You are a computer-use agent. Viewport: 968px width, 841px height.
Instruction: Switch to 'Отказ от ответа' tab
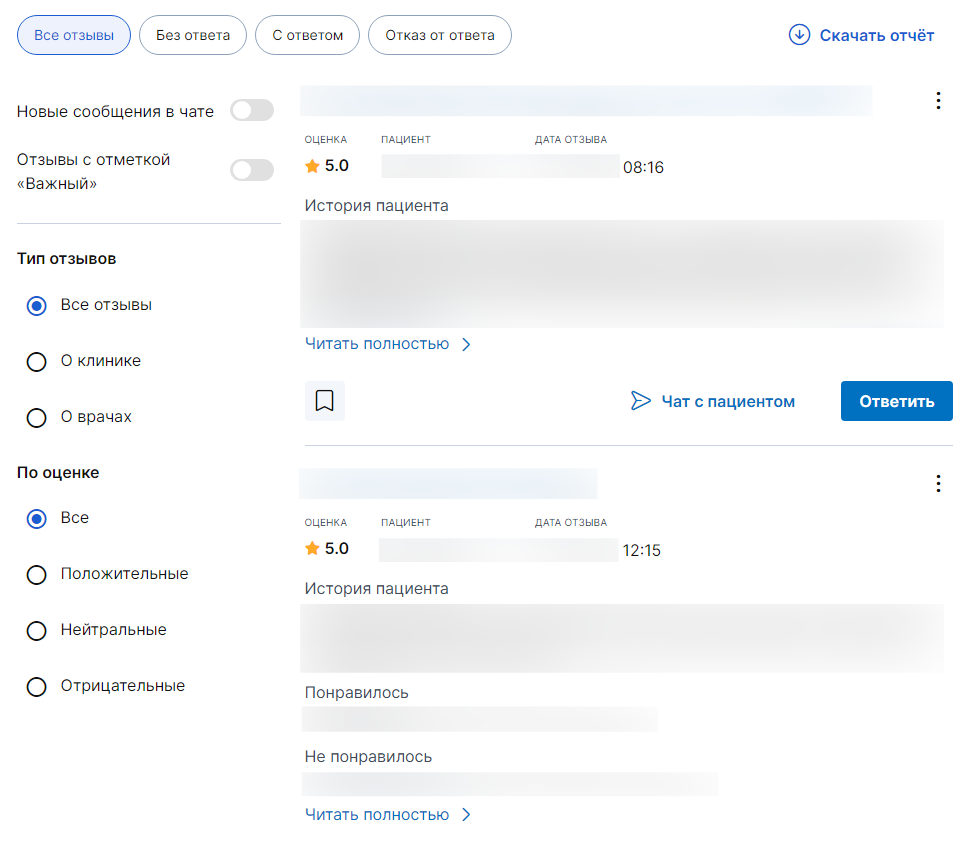(439, 35)
